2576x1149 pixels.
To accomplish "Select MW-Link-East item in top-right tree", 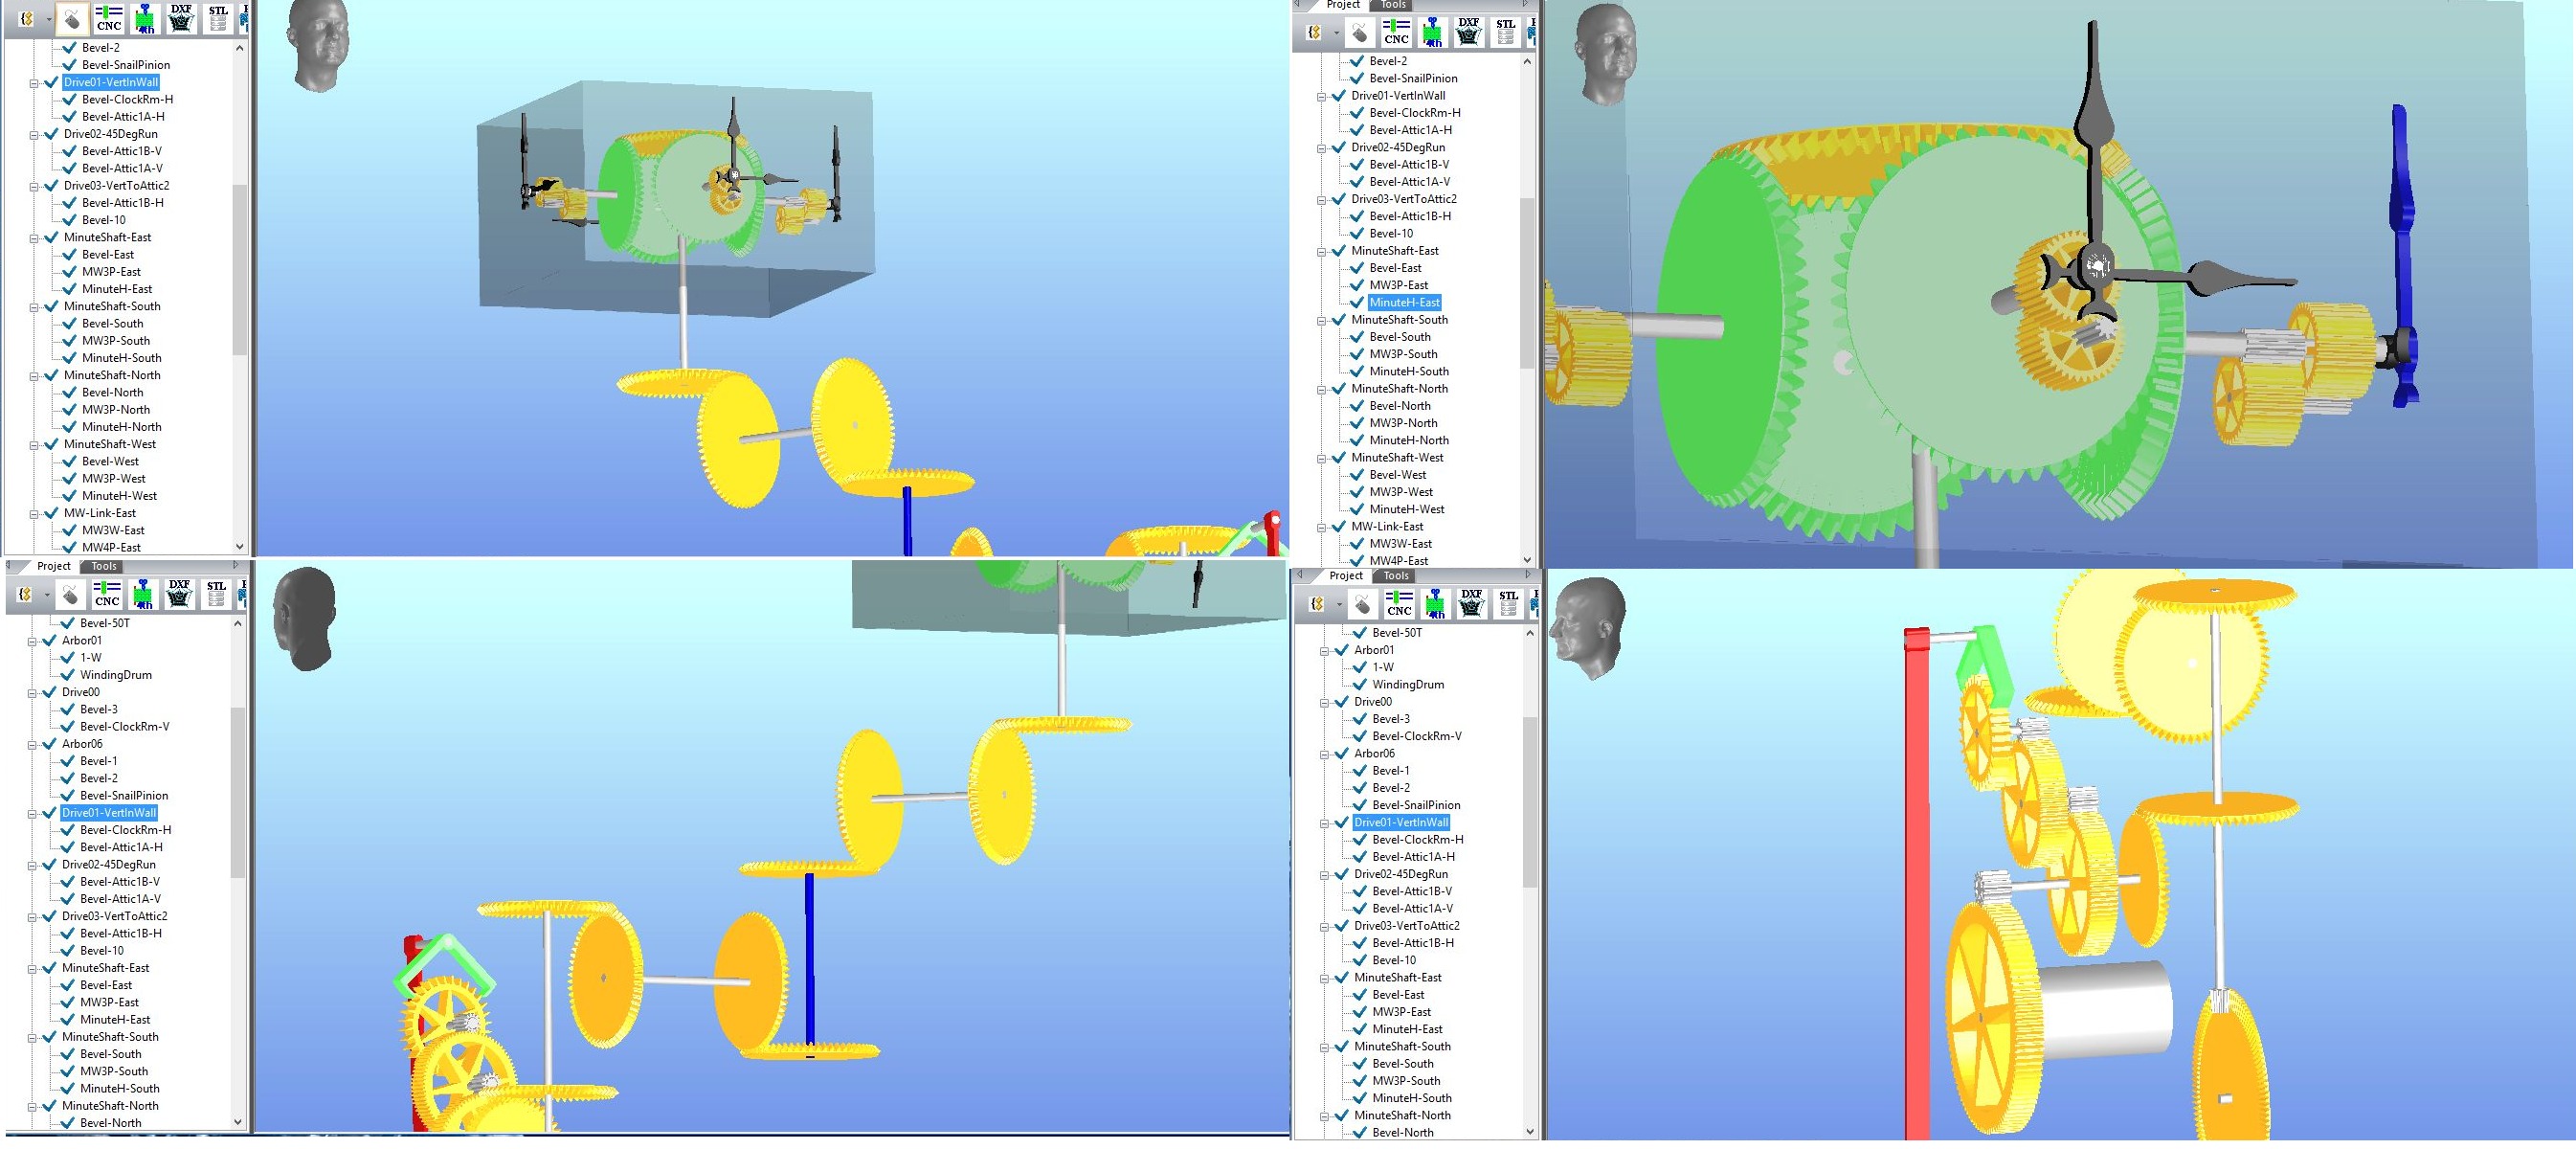I will coord(1387,526).
